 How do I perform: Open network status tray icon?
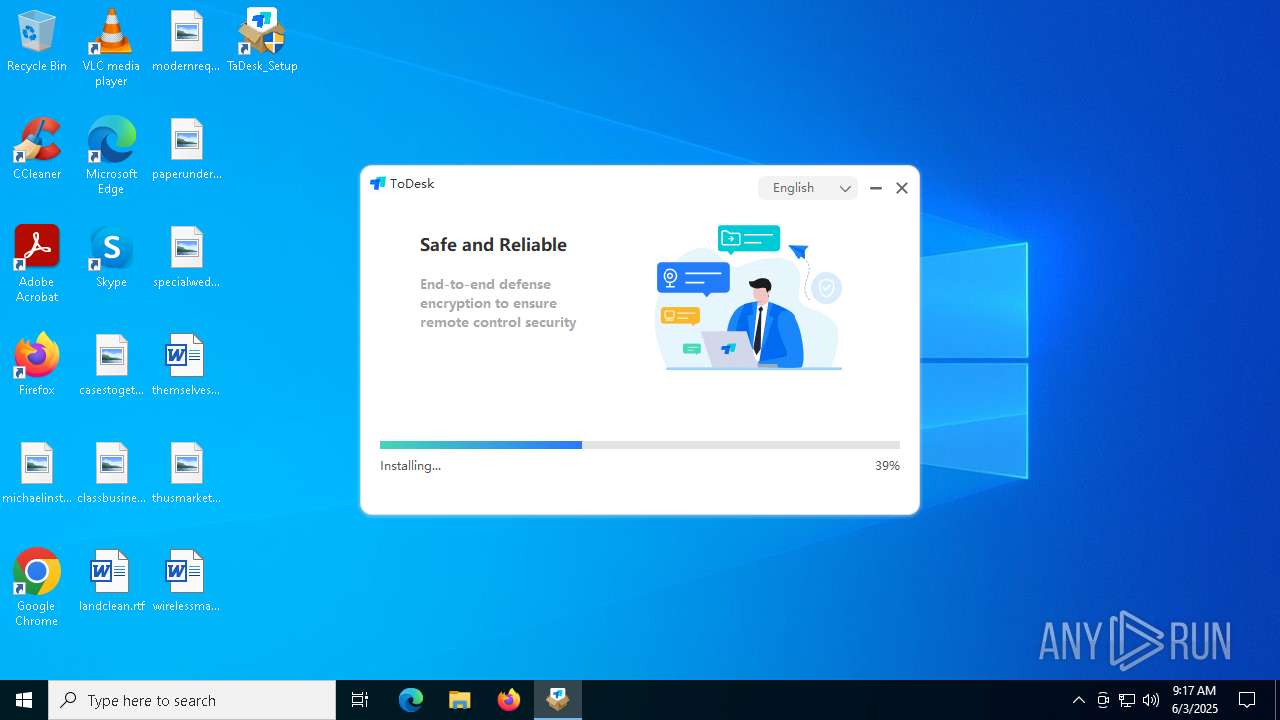point(1127,700)
